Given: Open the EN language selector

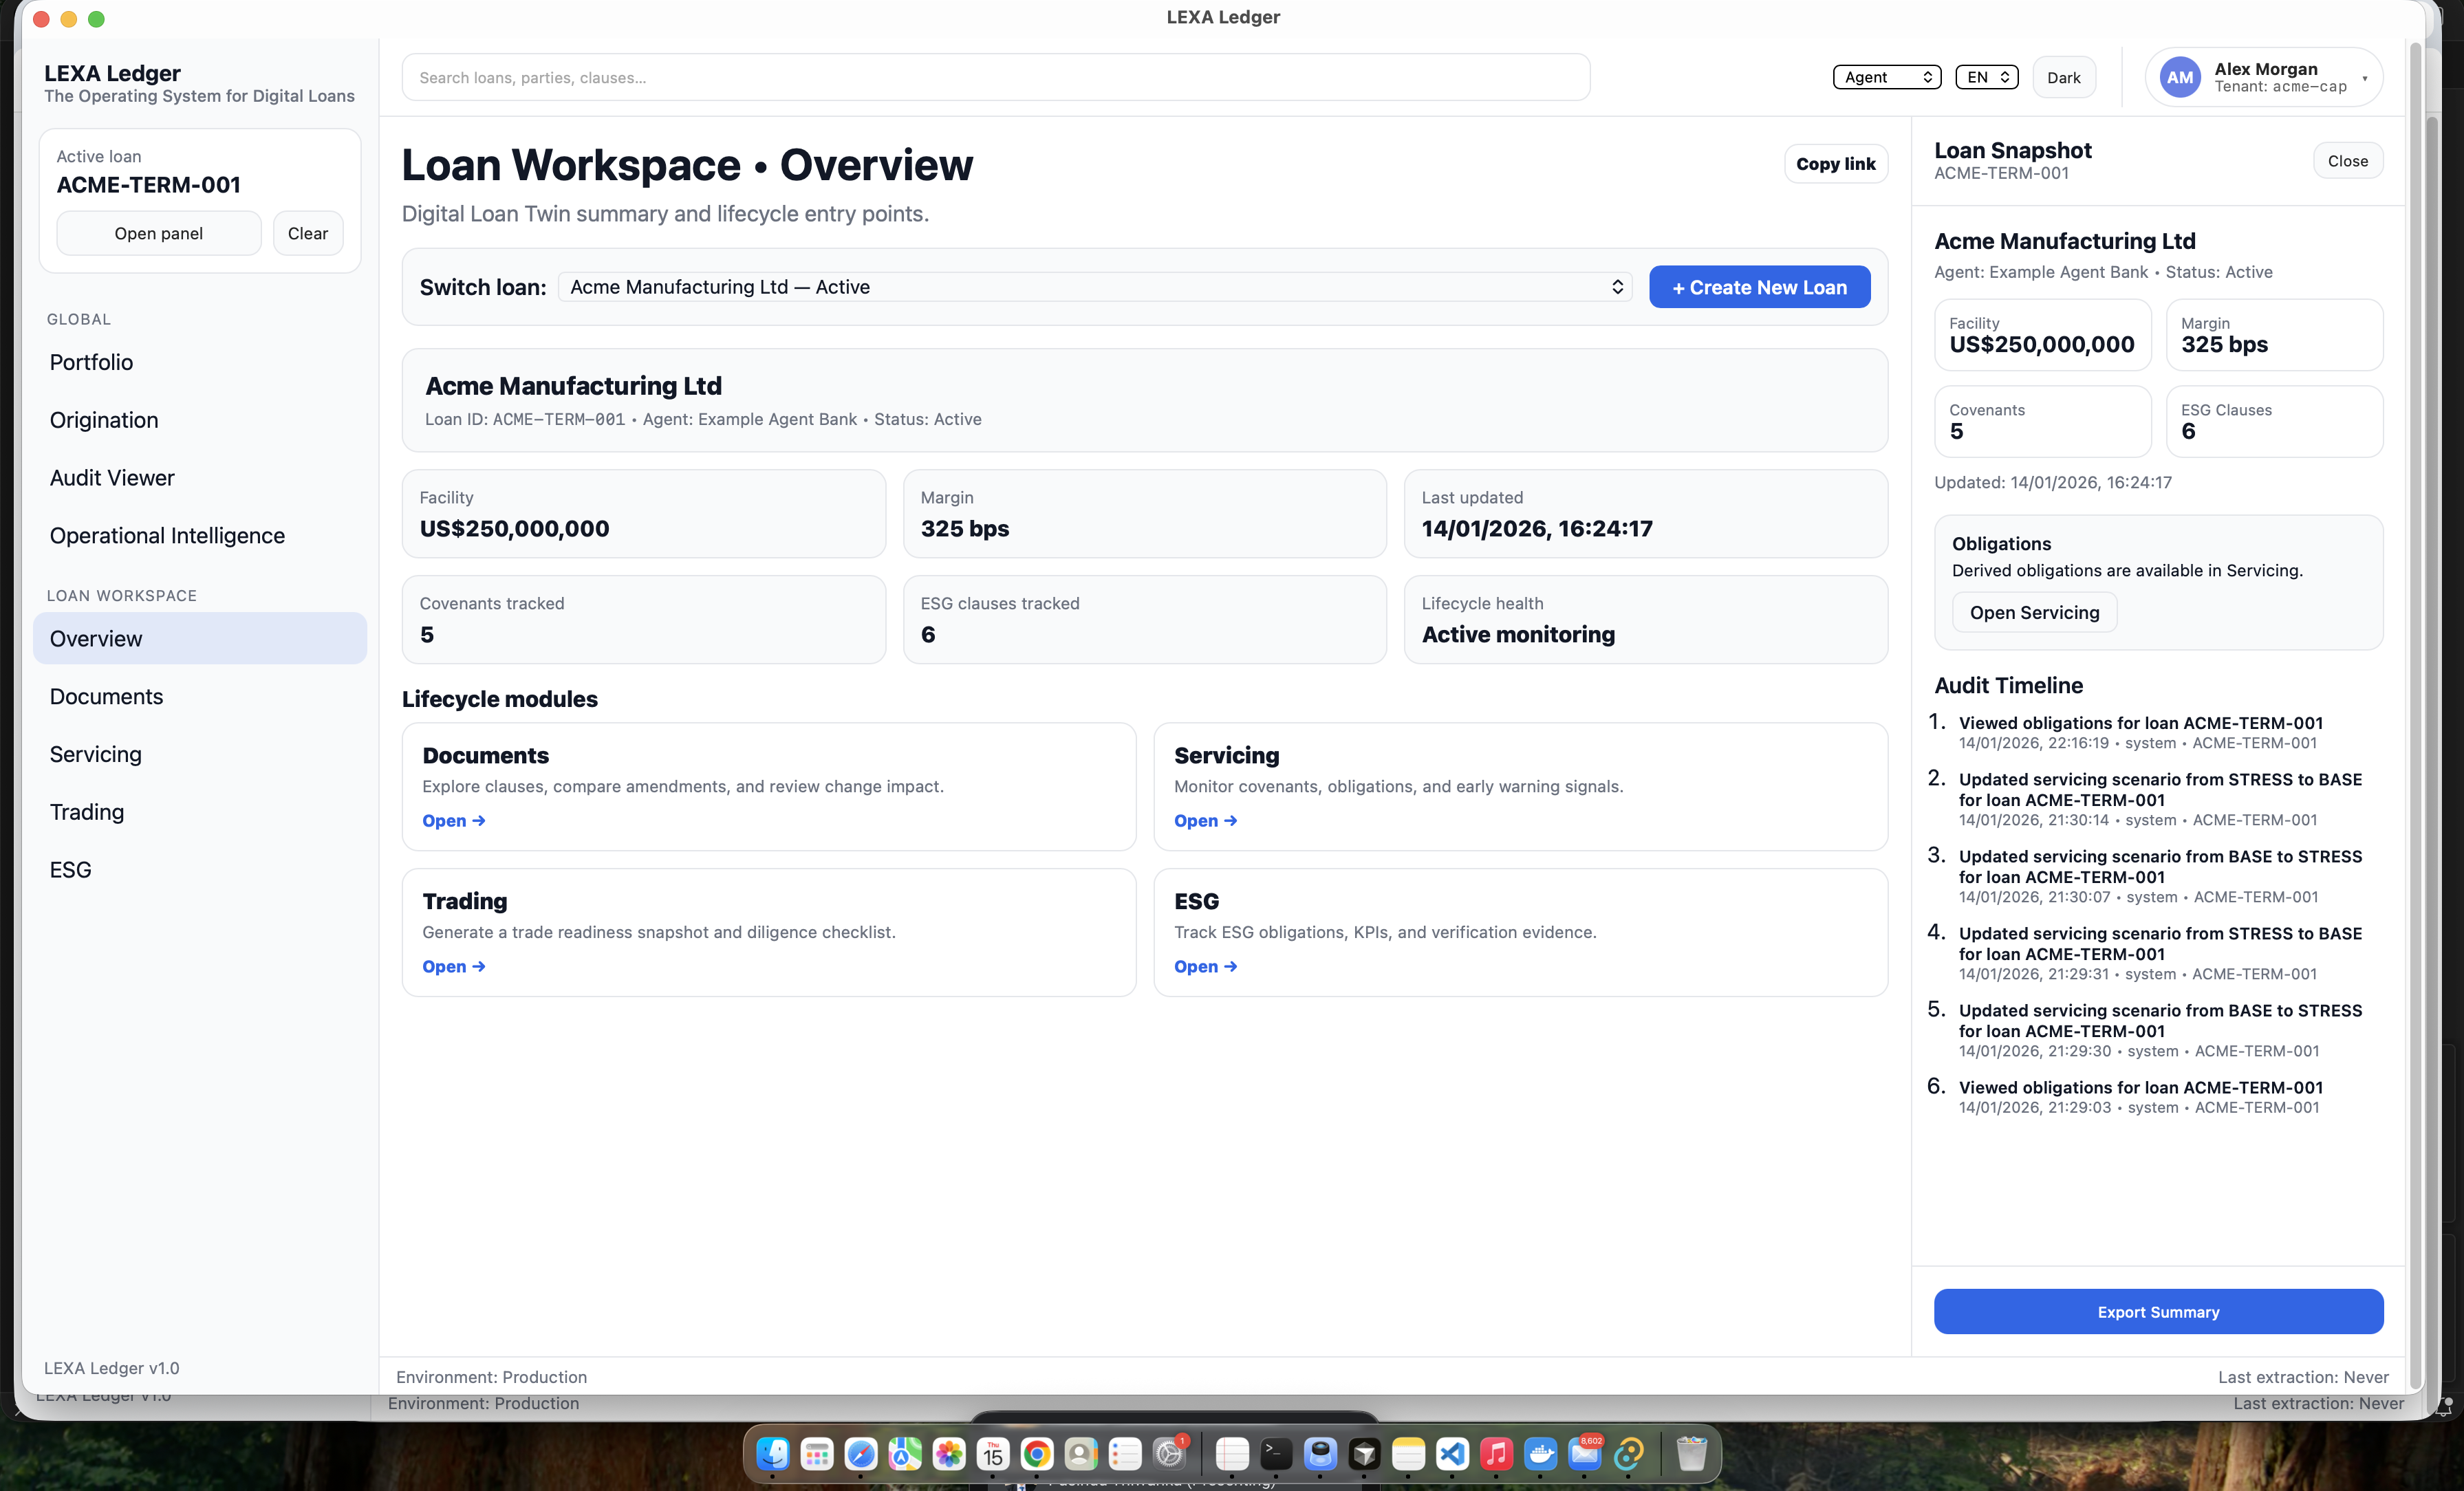Looking at the screenshot, I should coord(1986,77).
